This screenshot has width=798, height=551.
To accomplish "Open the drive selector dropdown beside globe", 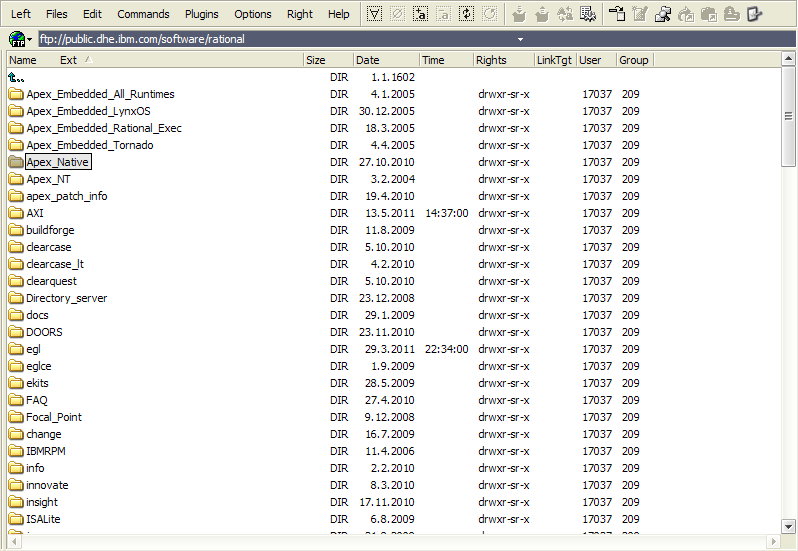I will pos(30,40).
